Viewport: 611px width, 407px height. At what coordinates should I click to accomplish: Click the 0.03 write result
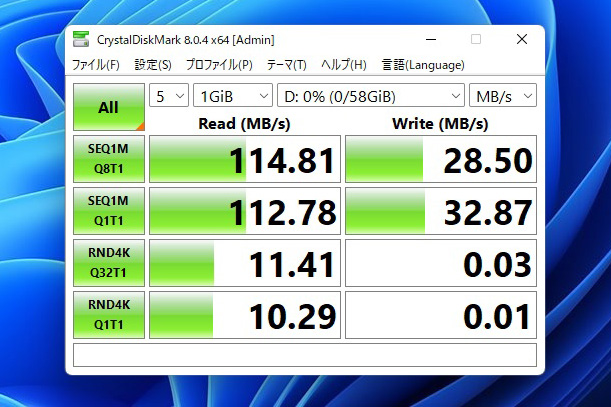click(x=441, y=262)
